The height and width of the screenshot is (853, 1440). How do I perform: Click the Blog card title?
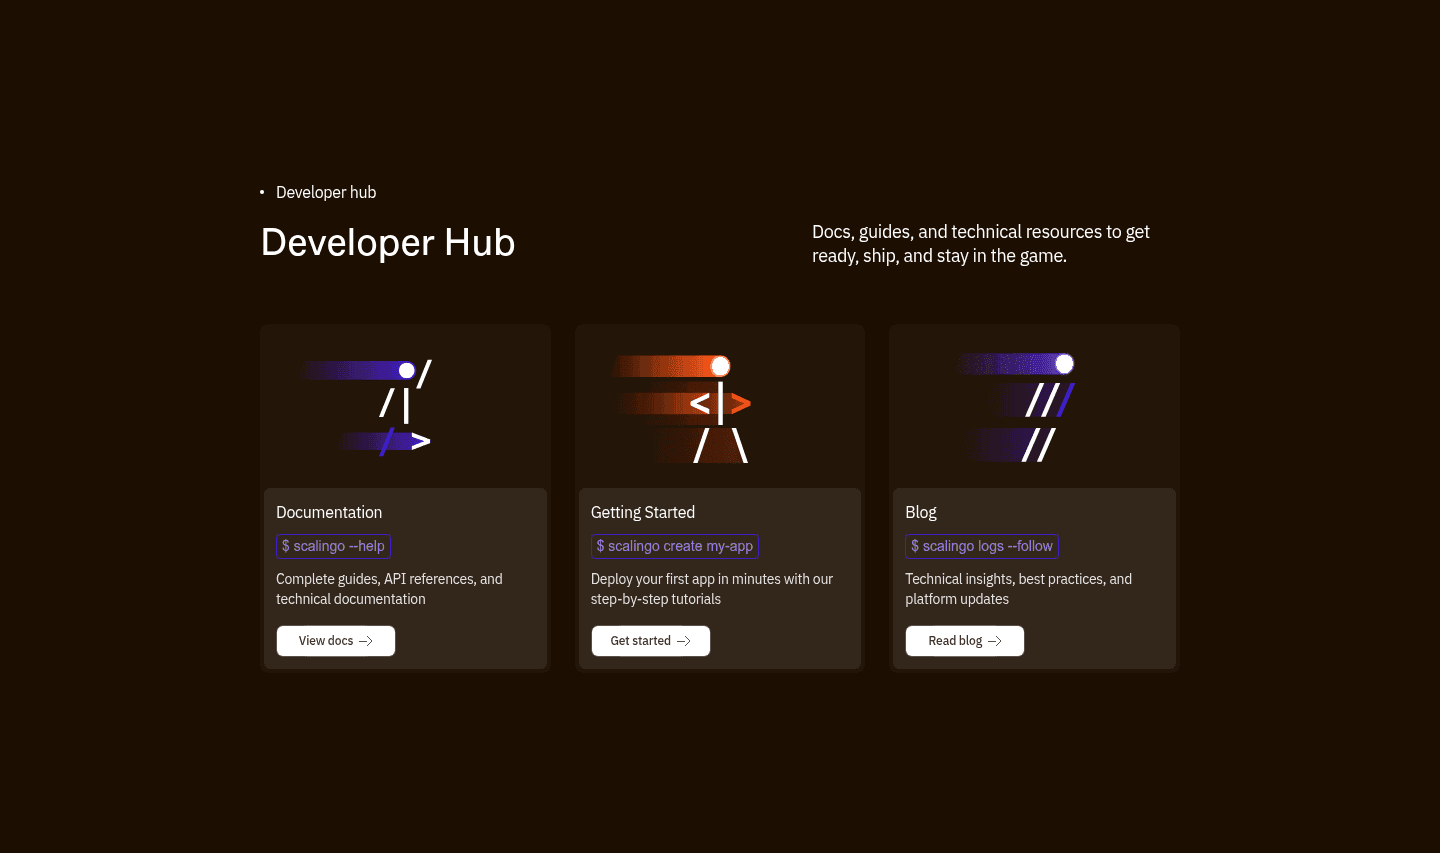click(x=921, y=512)
